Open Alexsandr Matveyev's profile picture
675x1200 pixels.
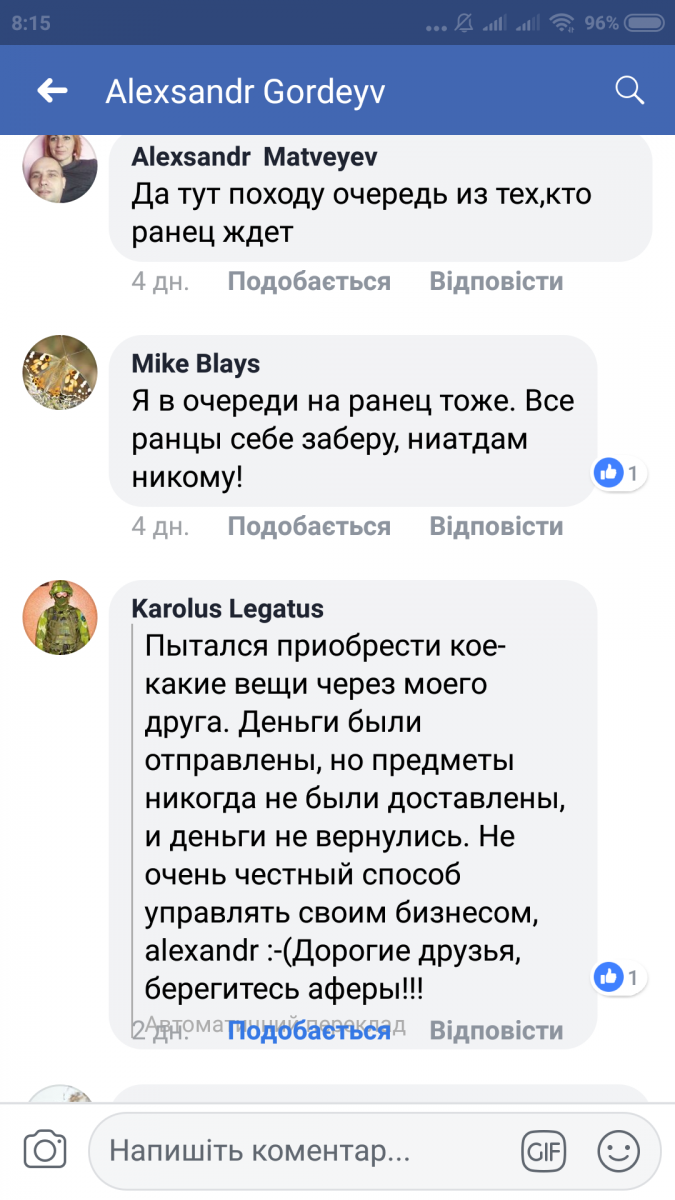[60, 167]
